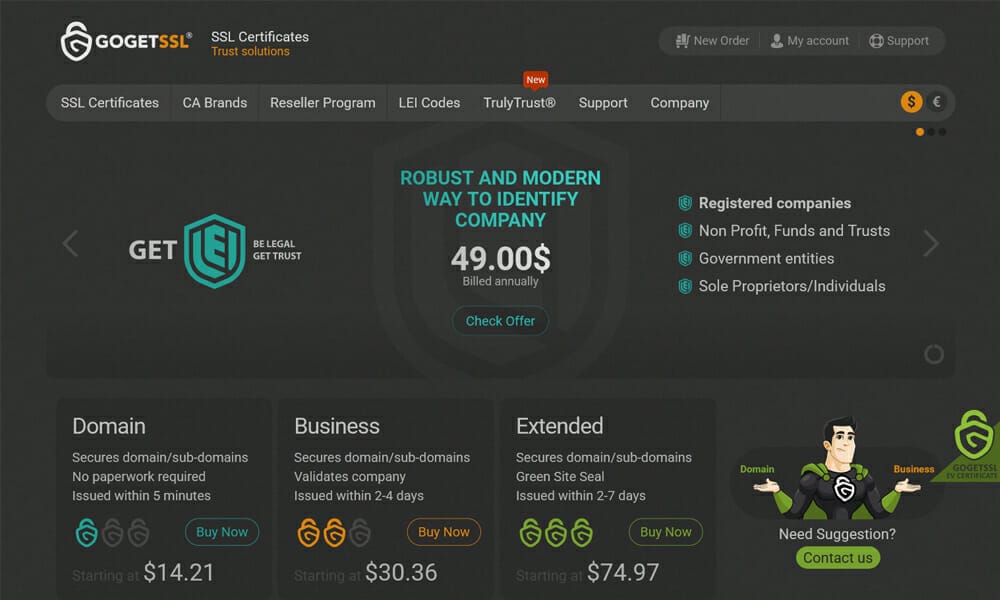This screenshot has width=1000, height=600.
Task: Click the My account user icon
Action: click(776, 41)
